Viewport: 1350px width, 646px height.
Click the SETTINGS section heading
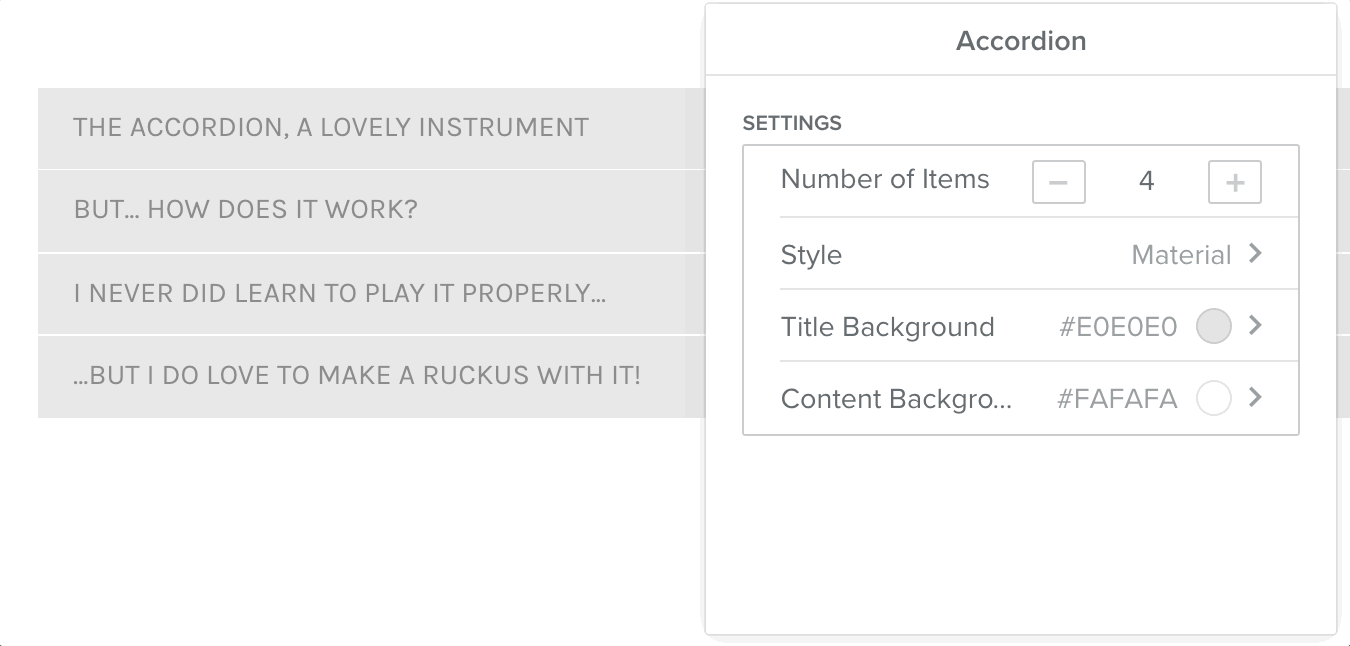point(792,123)
